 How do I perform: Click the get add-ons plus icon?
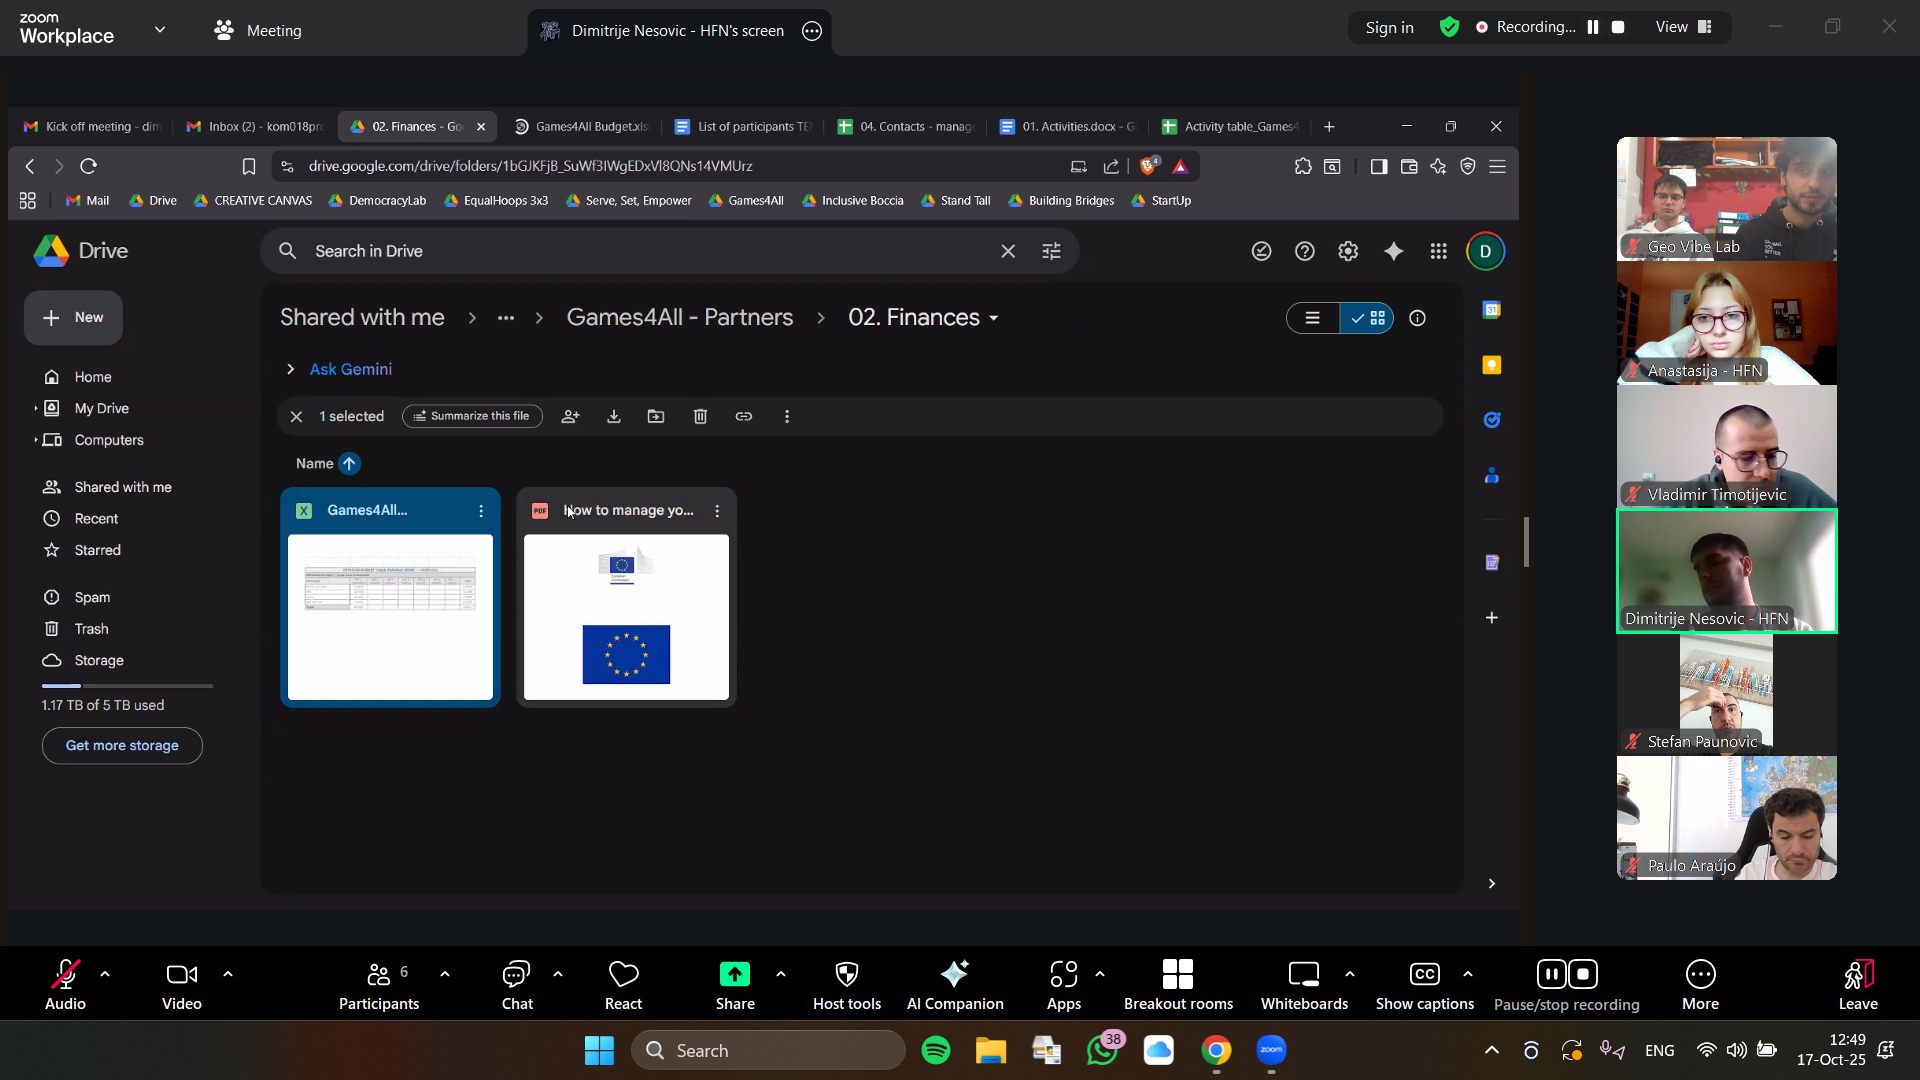pyautogui.click(x=1491, y=618)
